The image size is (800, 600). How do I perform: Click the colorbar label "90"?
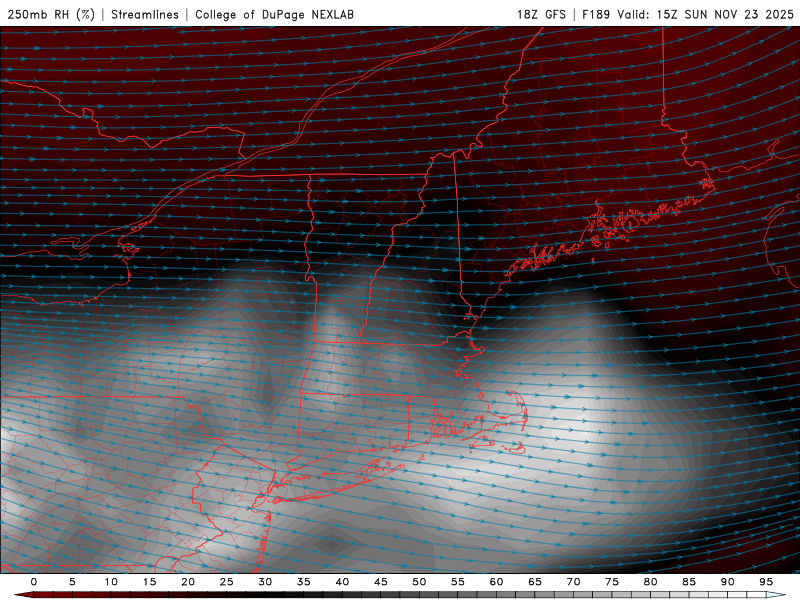727,582
